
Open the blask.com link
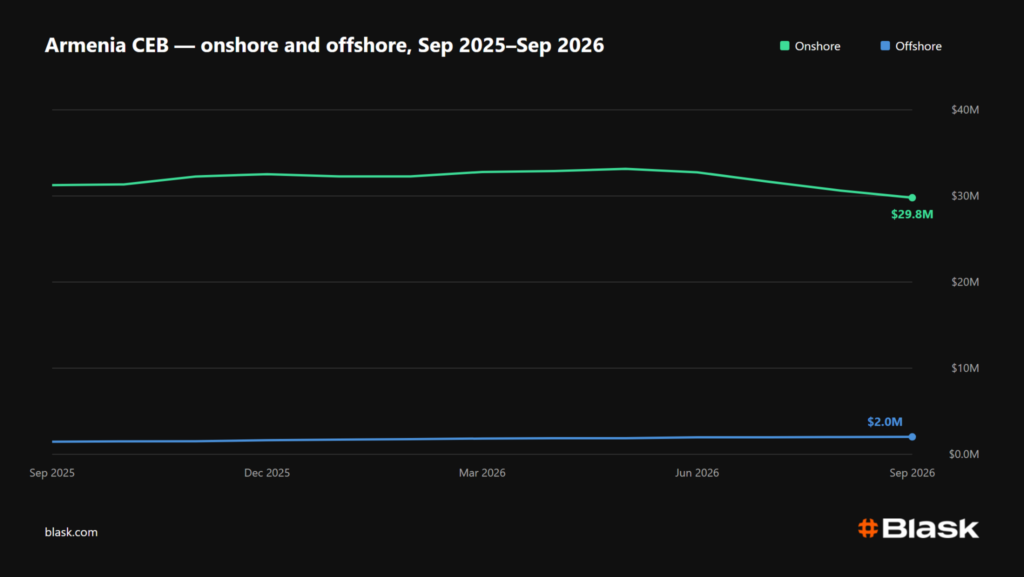pyautogui.click(x=71, y=532)
